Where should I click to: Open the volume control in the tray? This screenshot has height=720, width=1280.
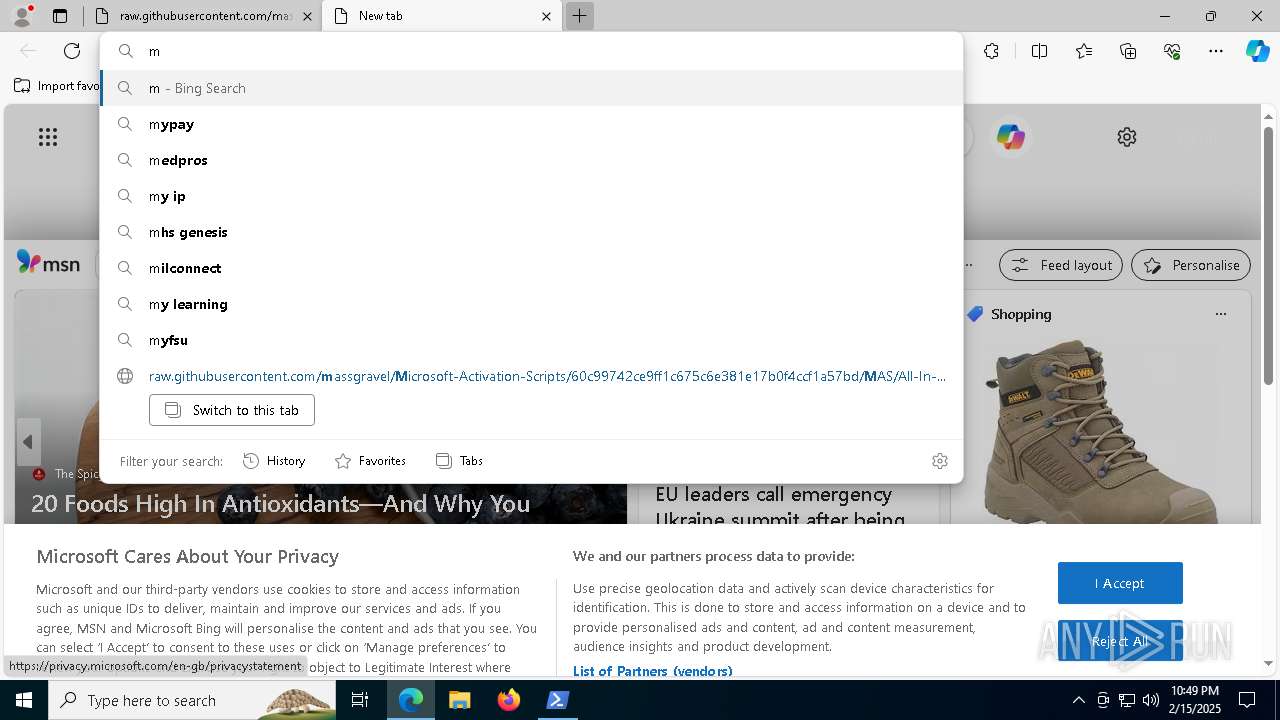(1150, 700)
